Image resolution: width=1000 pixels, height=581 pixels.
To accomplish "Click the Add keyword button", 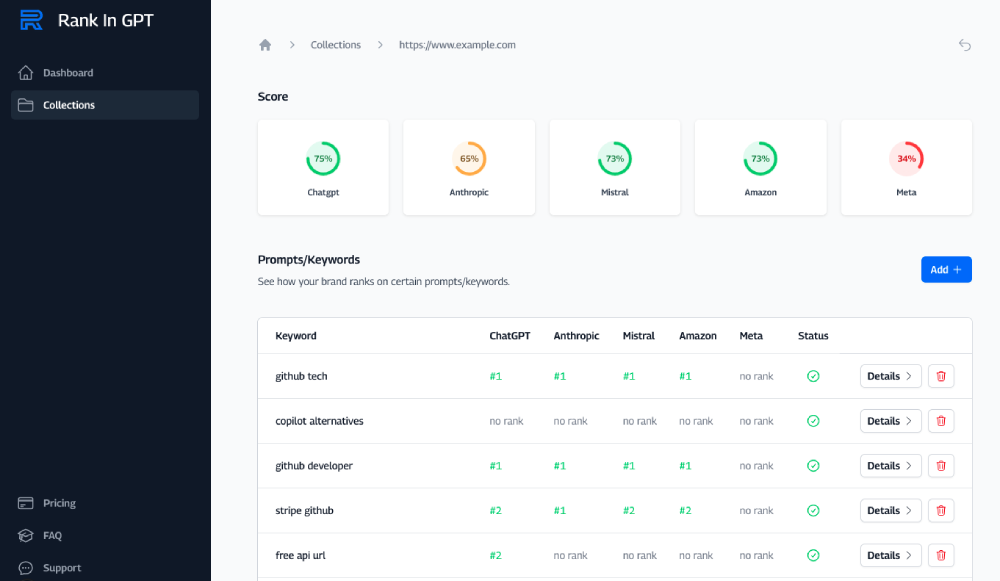I will (x=946, y=270).
